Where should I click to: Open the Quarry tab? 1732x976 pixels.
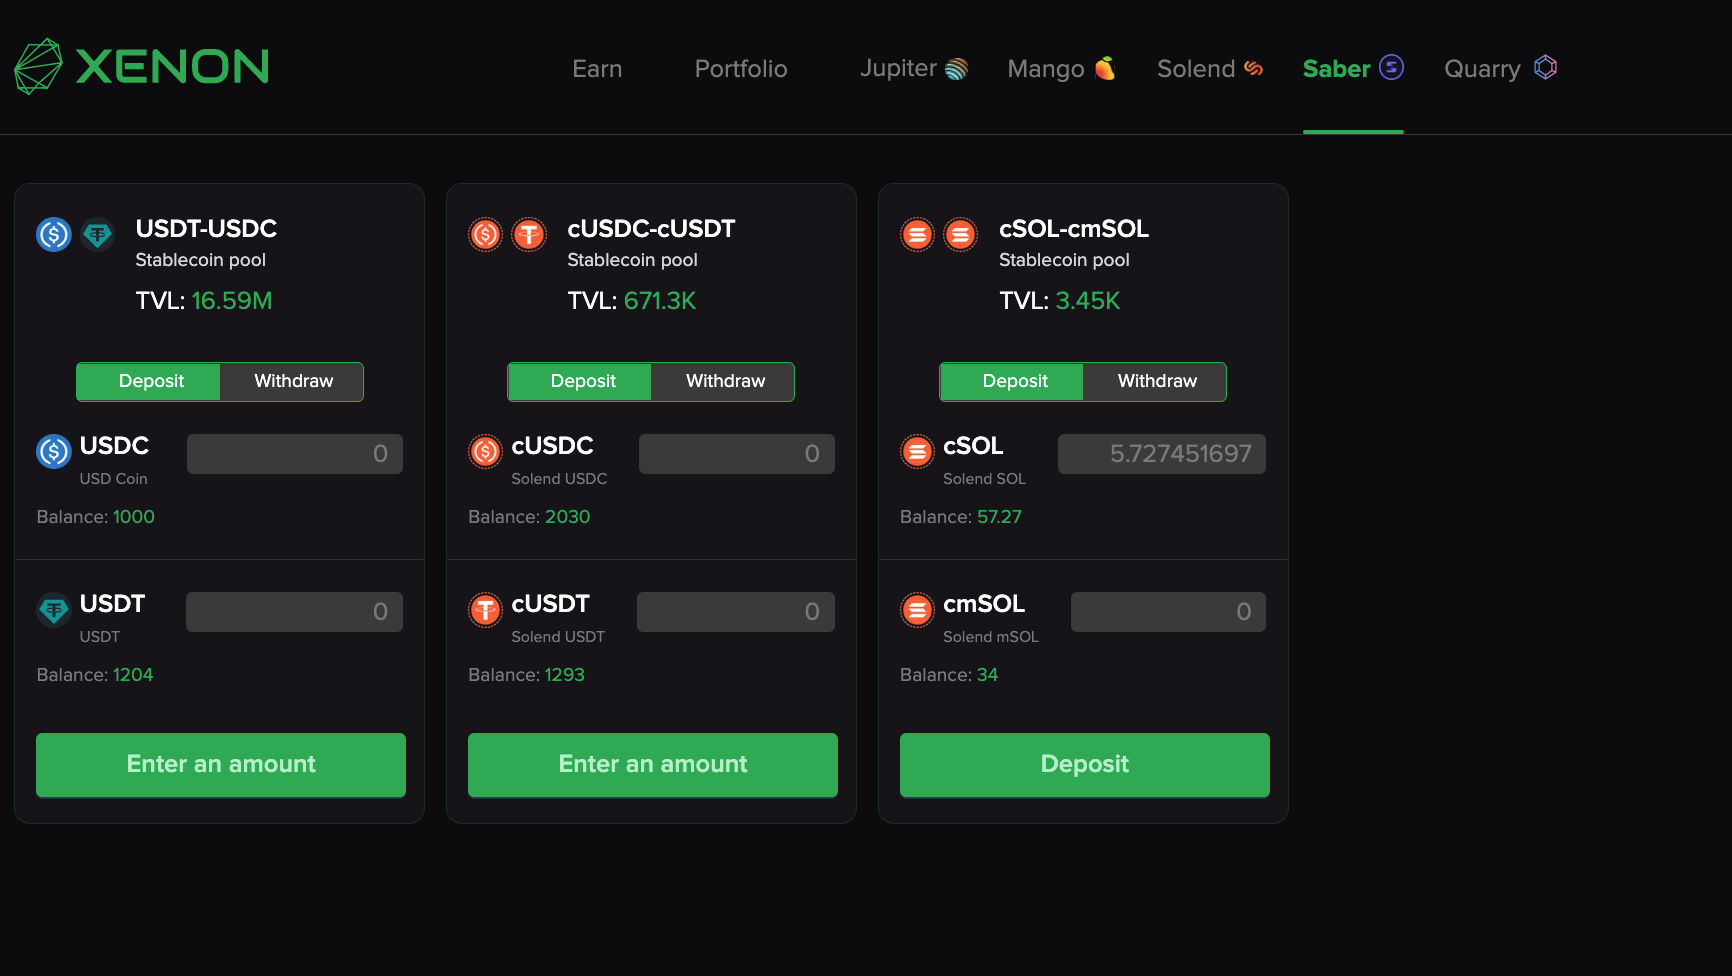coord(1500,68)
